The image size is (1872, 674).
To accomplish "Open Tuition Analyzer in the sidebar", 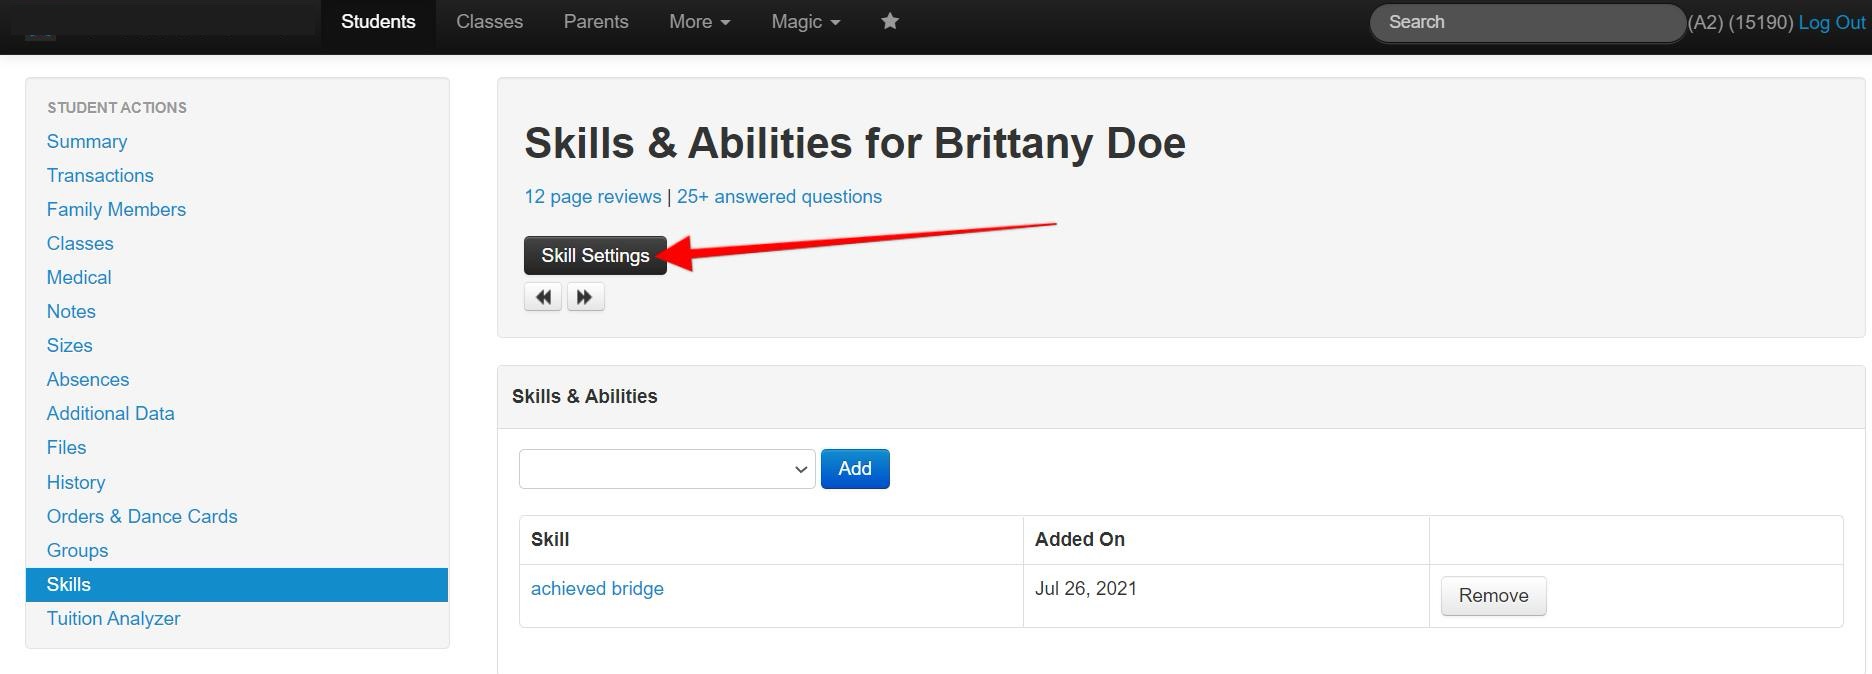I will pyautogui.click(x=113, y=619).
